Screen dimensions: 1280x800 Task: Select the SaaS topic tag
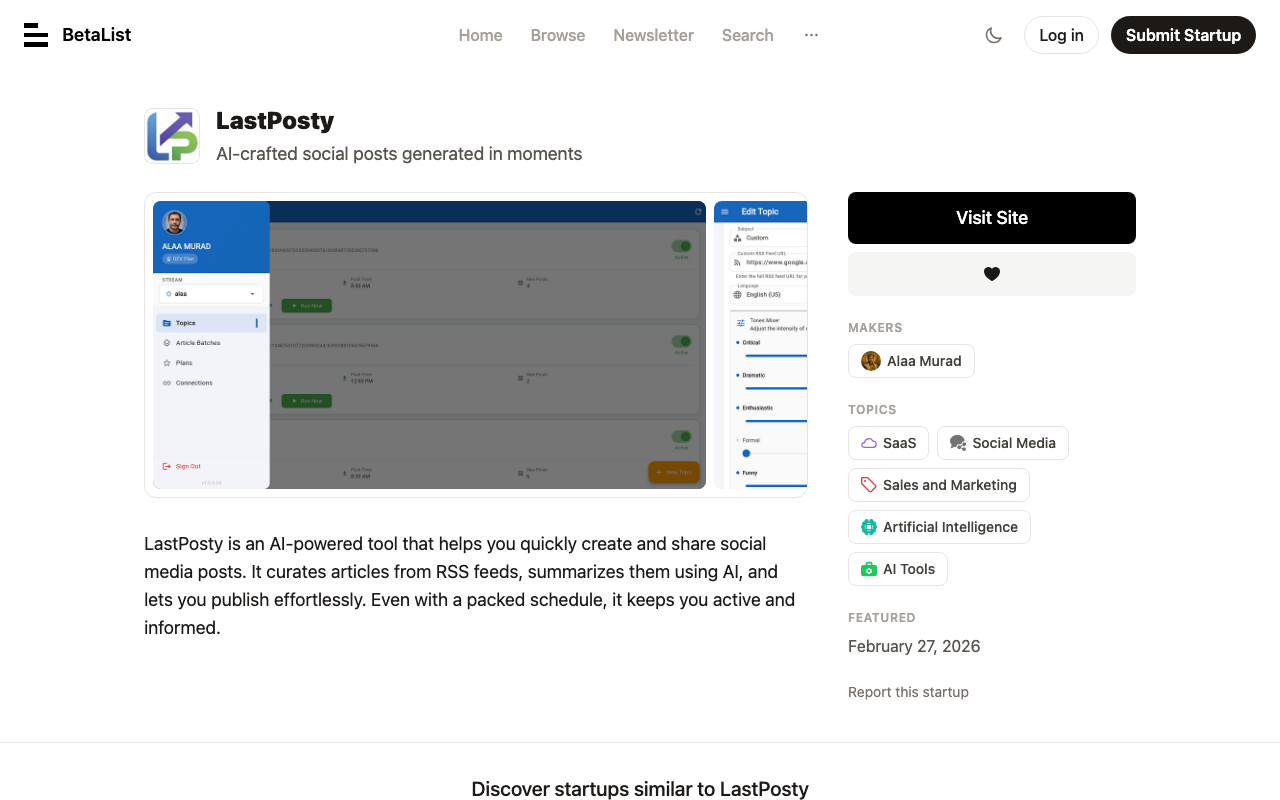tap(888, 443)
